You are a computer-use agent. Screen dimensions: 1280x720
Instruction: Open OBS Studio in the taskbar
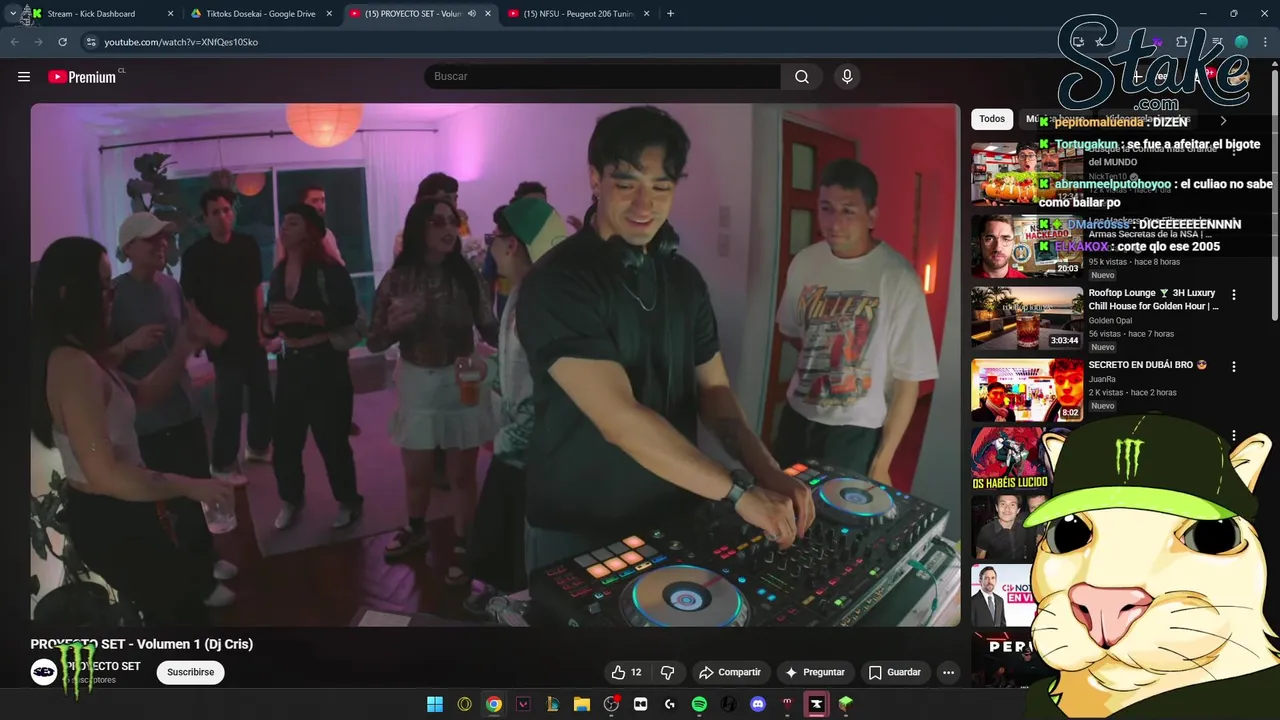point(611,704)
